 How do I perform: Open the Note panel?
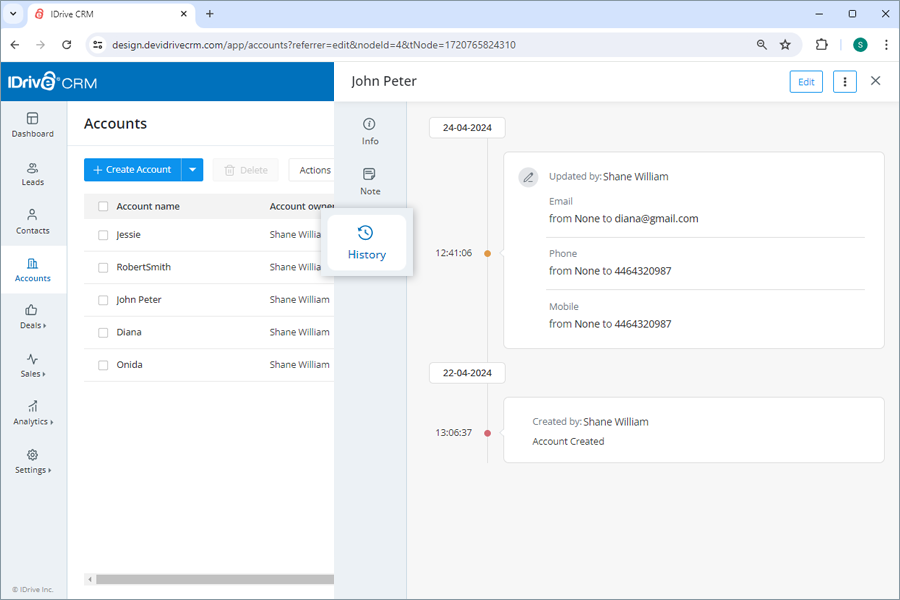tap(369, 181)
